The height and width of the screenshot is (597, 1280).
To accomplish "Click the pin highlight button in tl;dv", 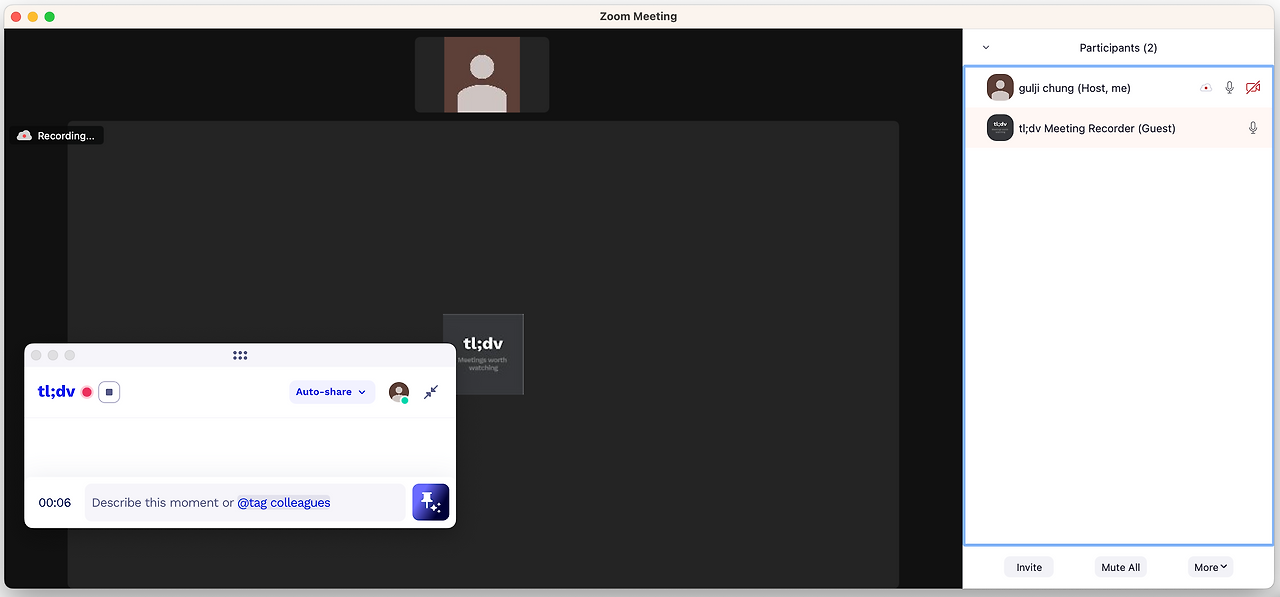I will (x=431, y=502).
